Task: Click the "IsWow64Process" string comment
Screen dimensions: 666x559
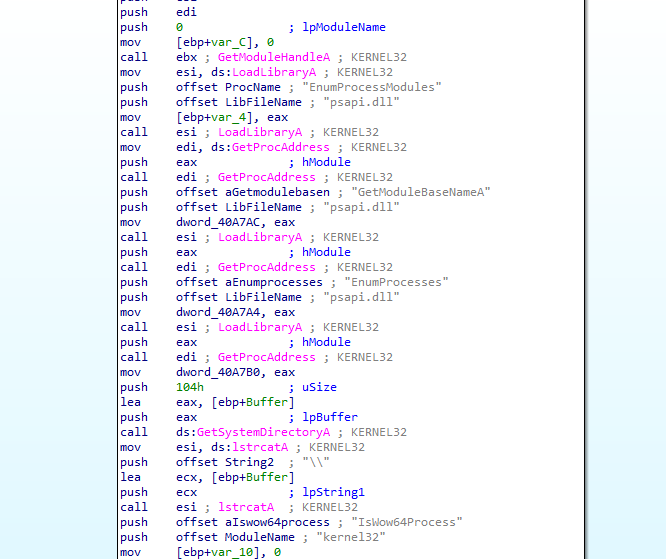Action: pos(406,522)
